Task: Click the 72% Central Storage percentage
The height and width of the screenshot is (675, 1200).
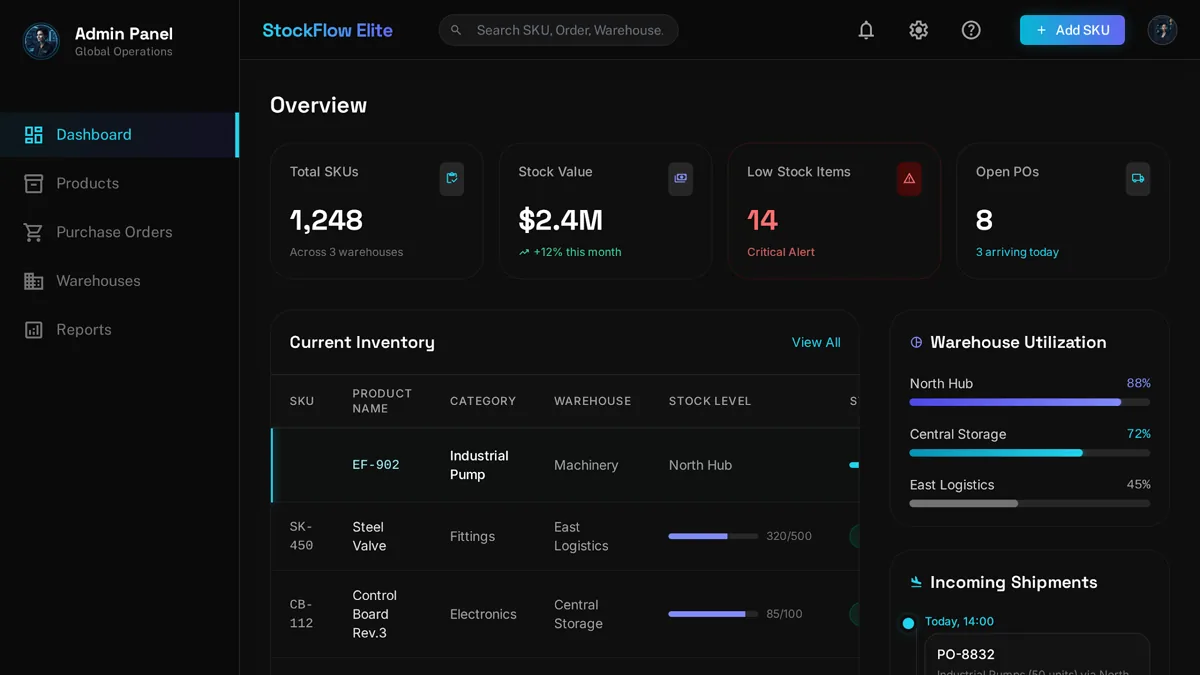Action: pos(1138,434)
